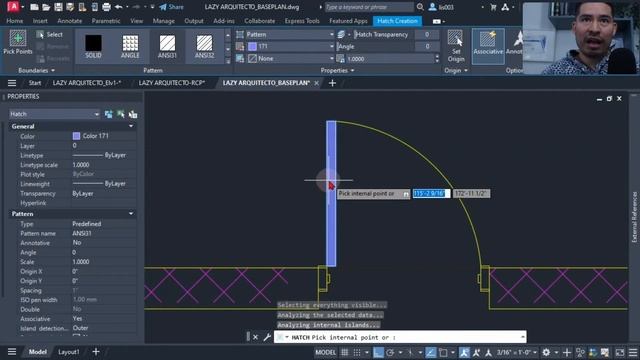This screenshot has height=360, width=640.
Task: Select the ANGLE hatch pattern
Action: coord(130,46)
